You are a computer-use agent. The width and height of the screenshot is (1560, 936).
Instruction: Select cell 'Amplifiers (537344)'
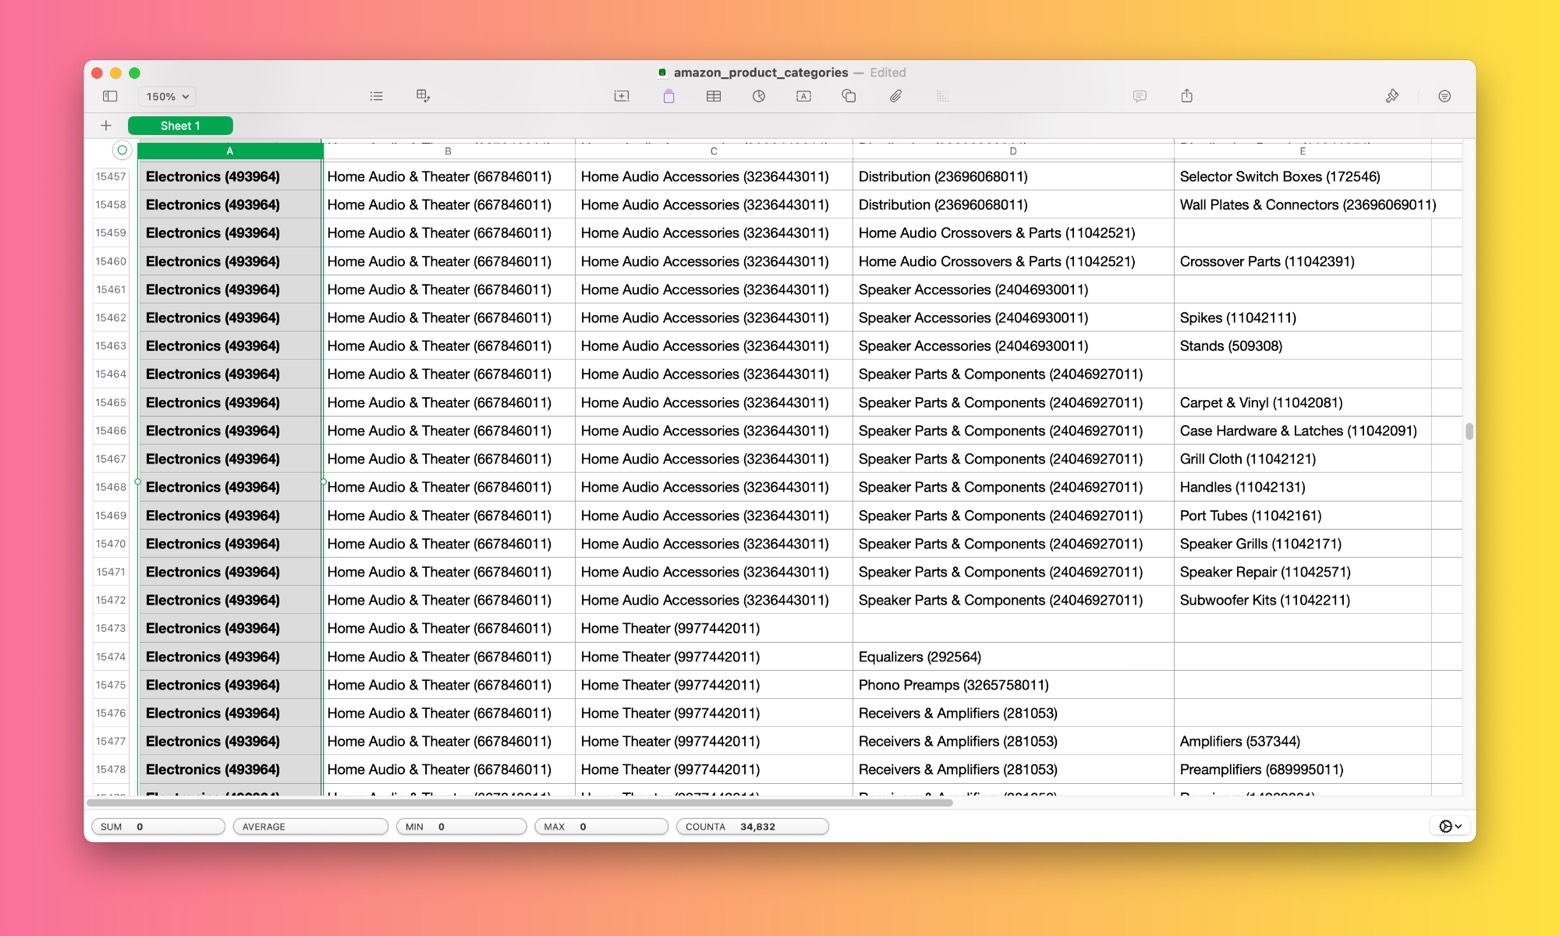pyautogui.click(x=1302, y=742)
